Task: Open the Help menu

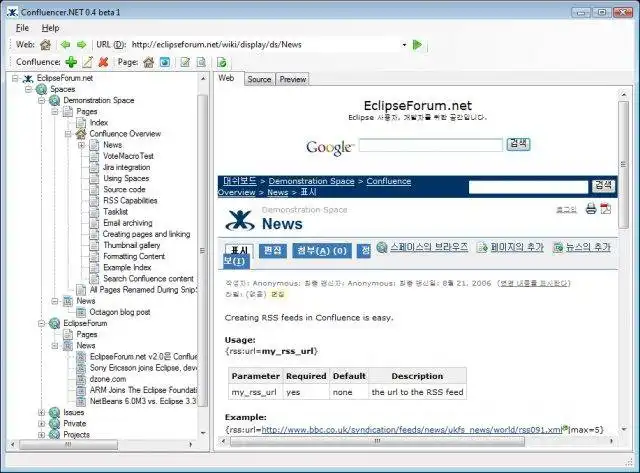Action: [x=51, y=28]
